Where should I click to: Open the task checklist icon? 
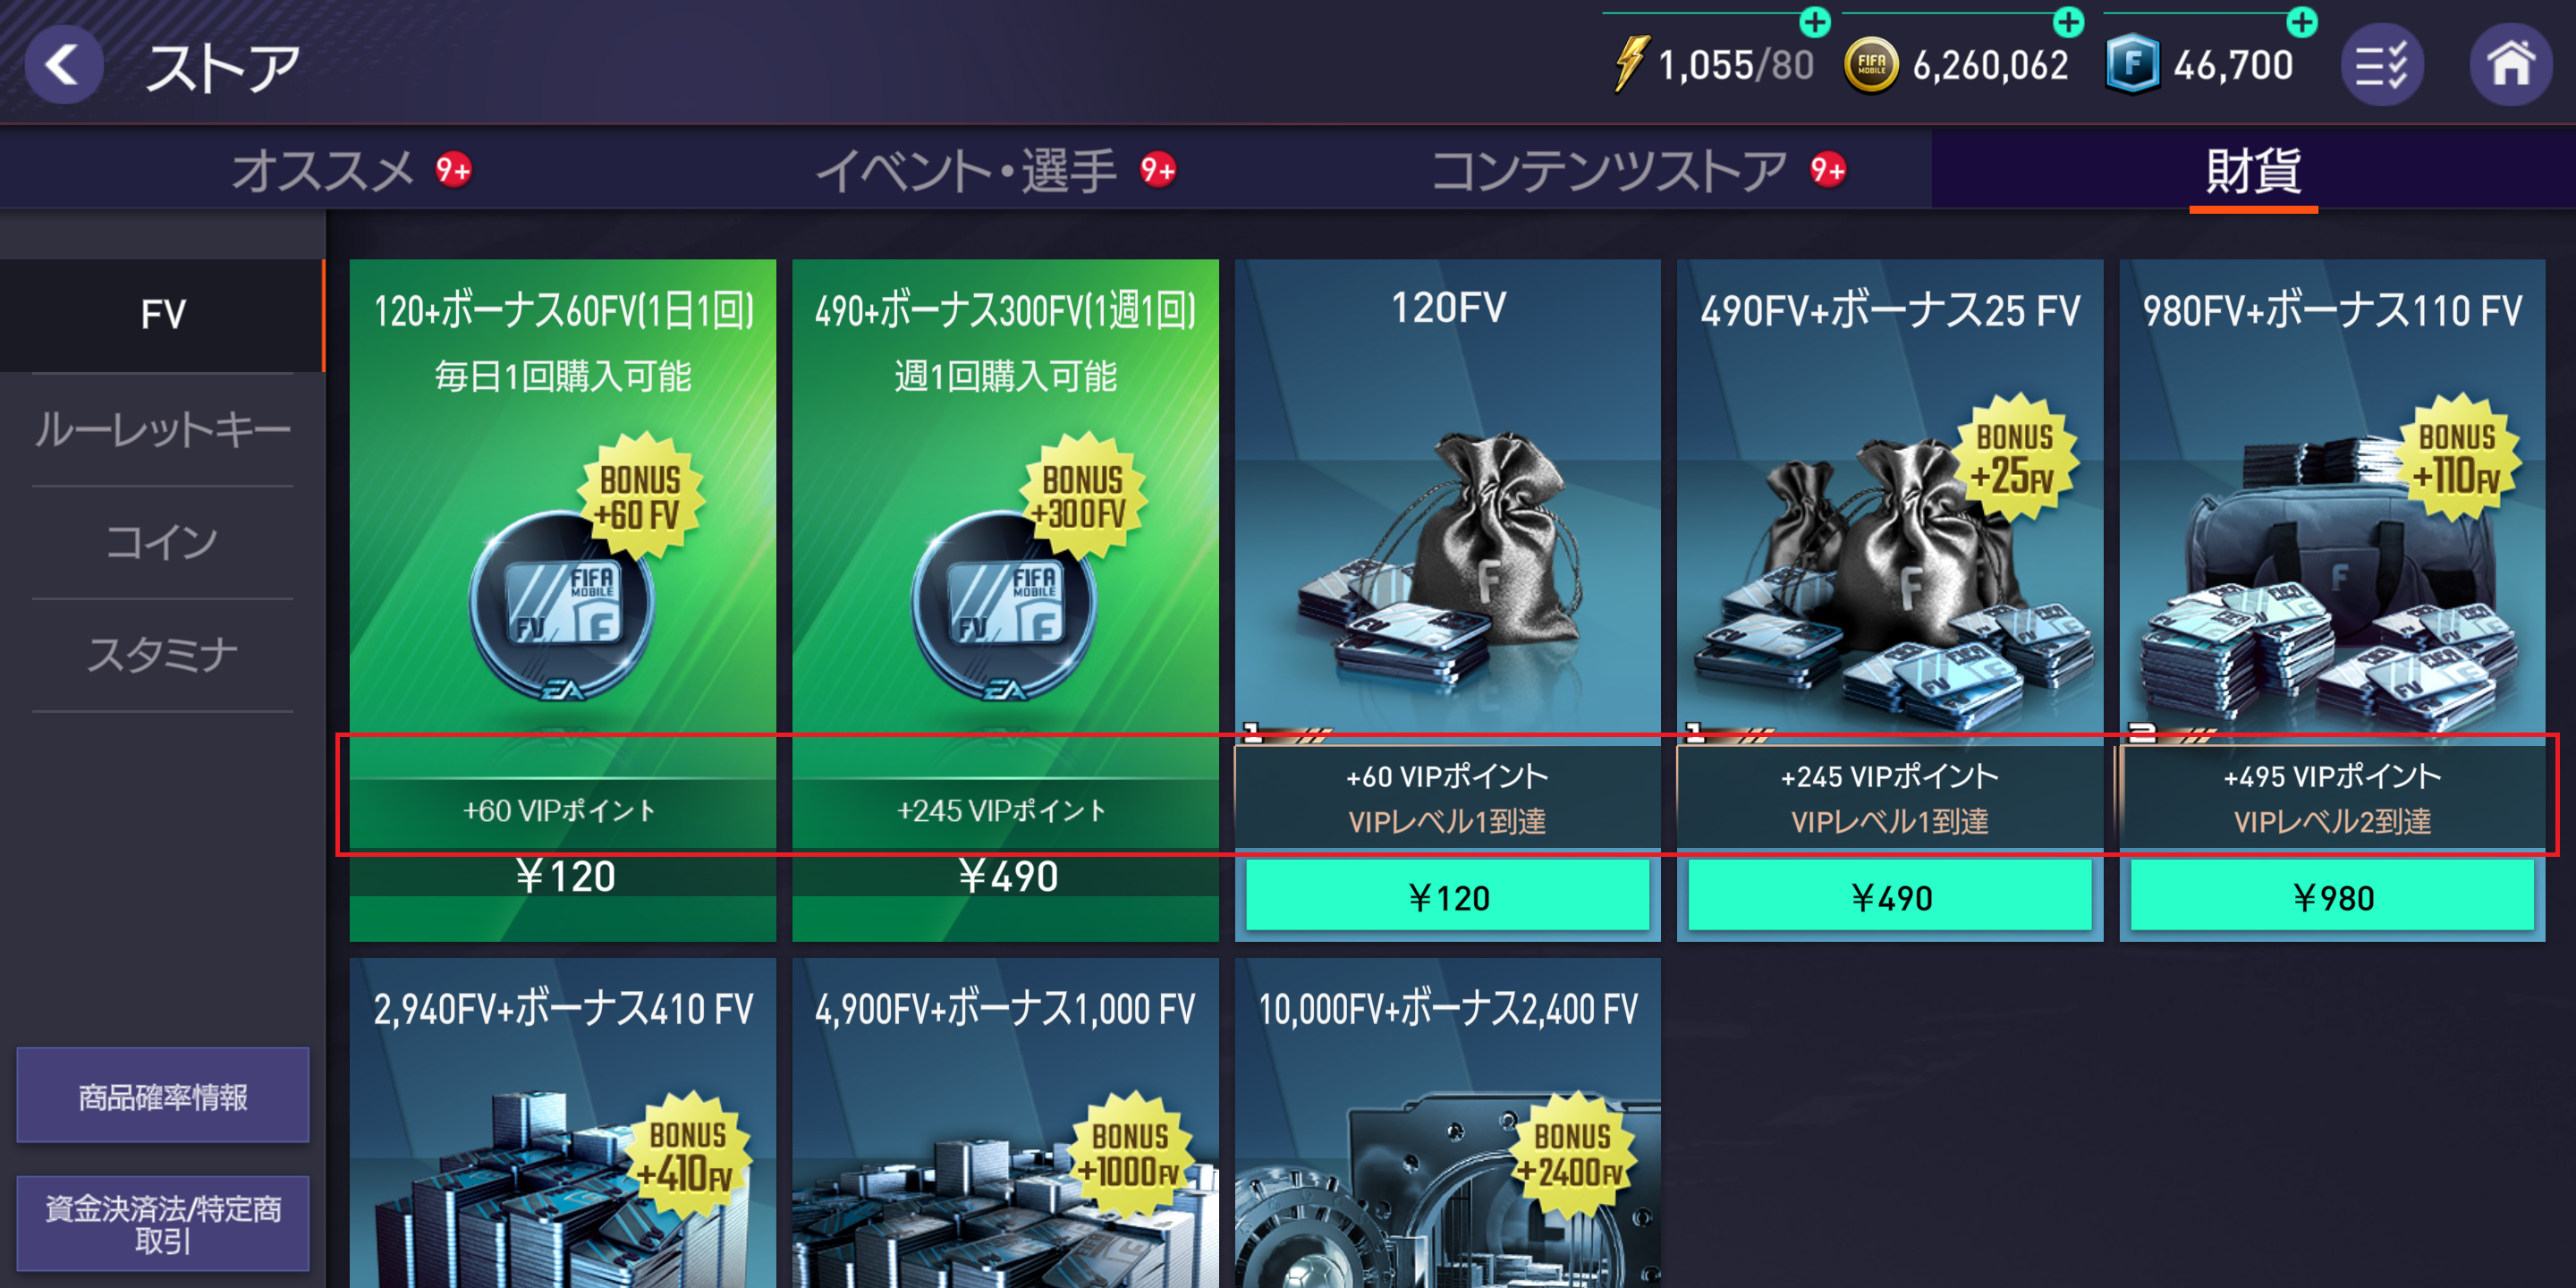coord(2382,65)
